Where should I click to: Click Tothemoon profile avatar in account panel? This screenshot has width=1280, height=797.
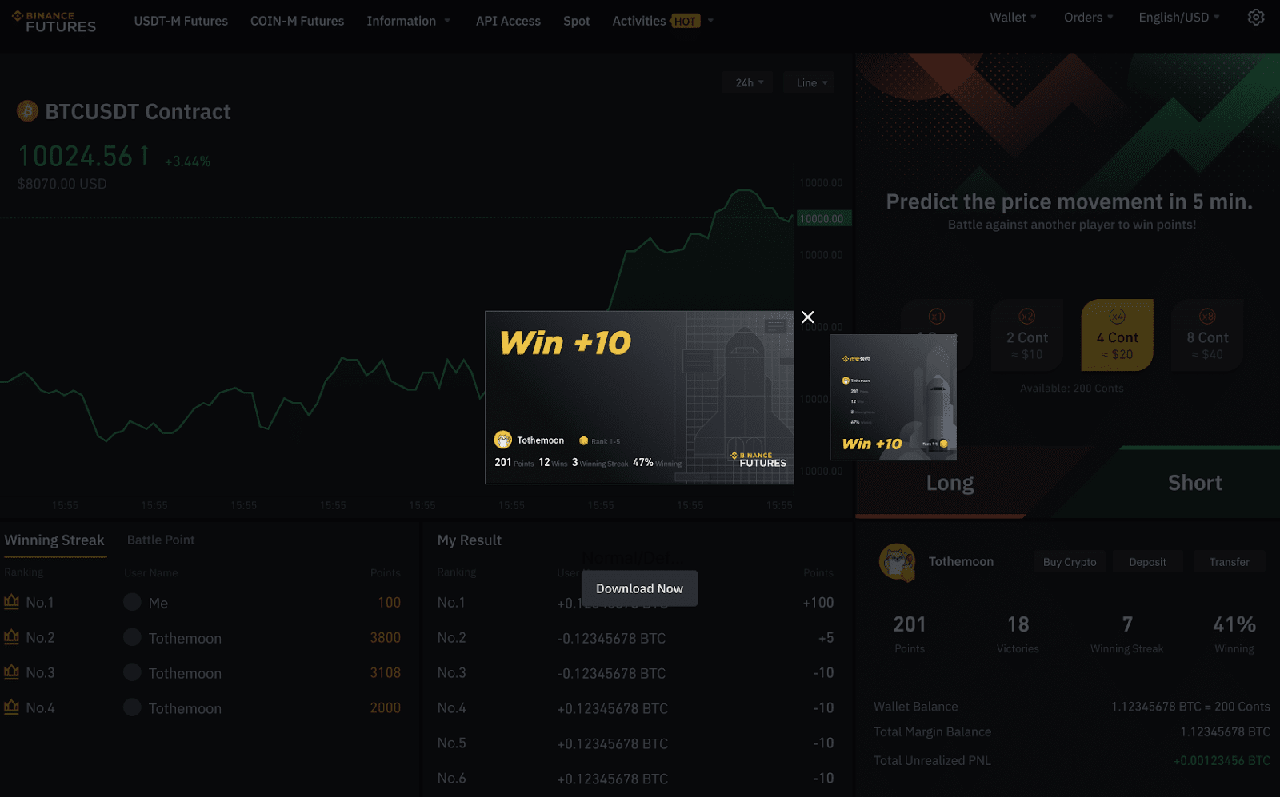pos(897,562)
